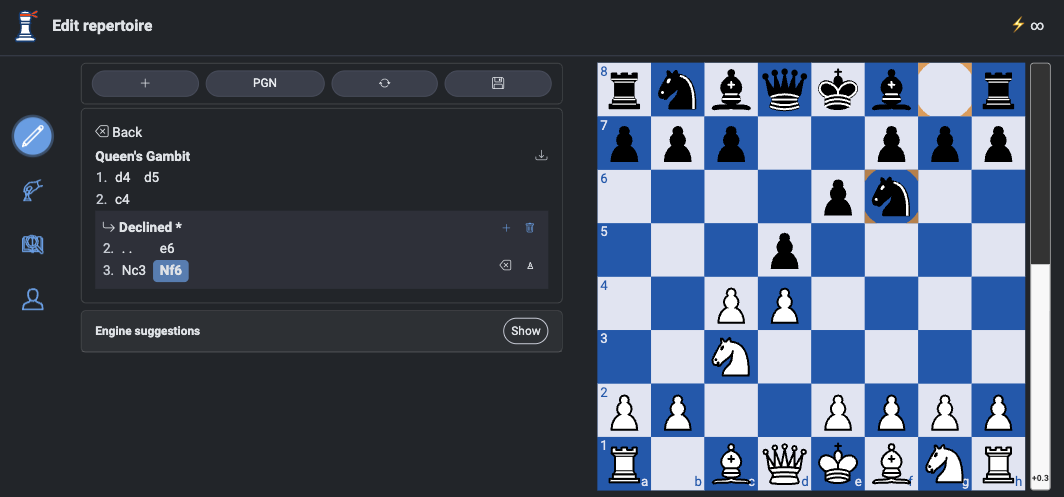Select the pencil edit sidebar icon

pyautogui.click(x=33, y=136)
